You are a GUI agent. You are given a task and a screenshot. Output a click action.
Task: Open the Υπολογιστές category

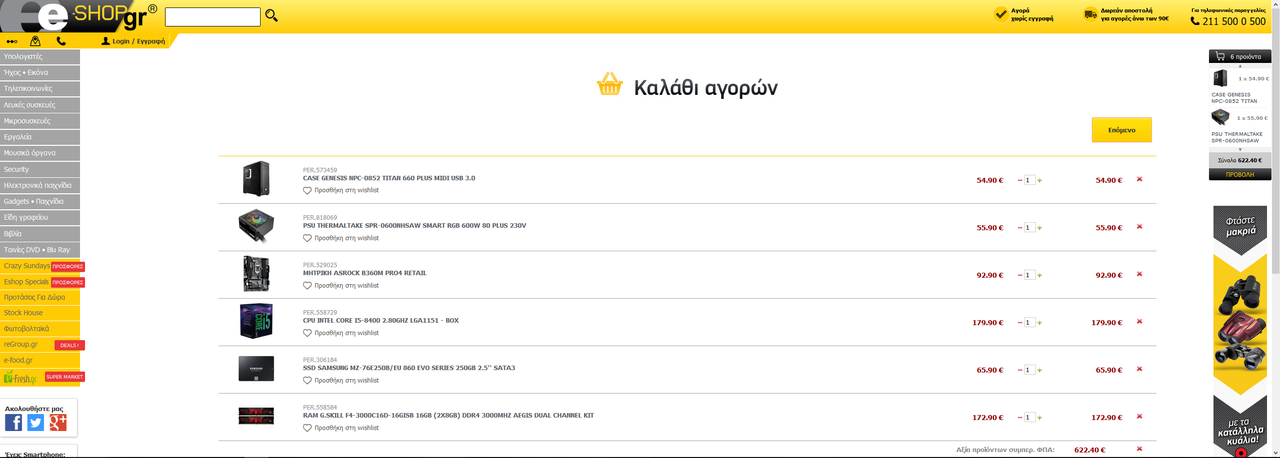click(x=40, y=57)
